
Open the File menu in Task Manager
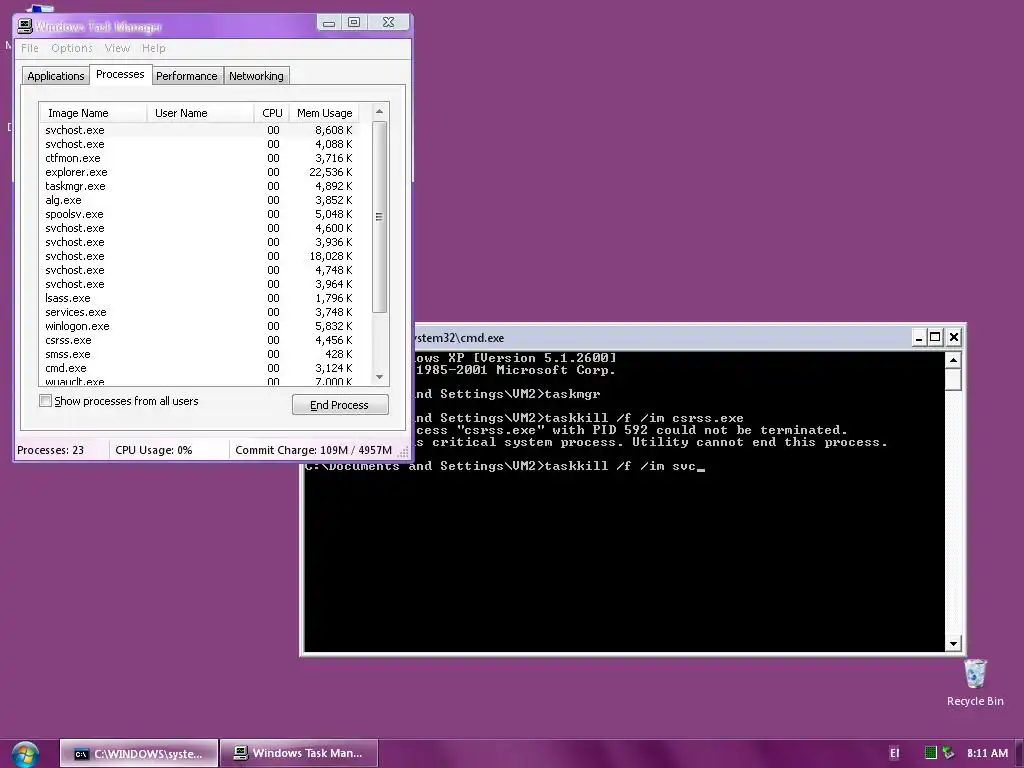coord(29,48)
